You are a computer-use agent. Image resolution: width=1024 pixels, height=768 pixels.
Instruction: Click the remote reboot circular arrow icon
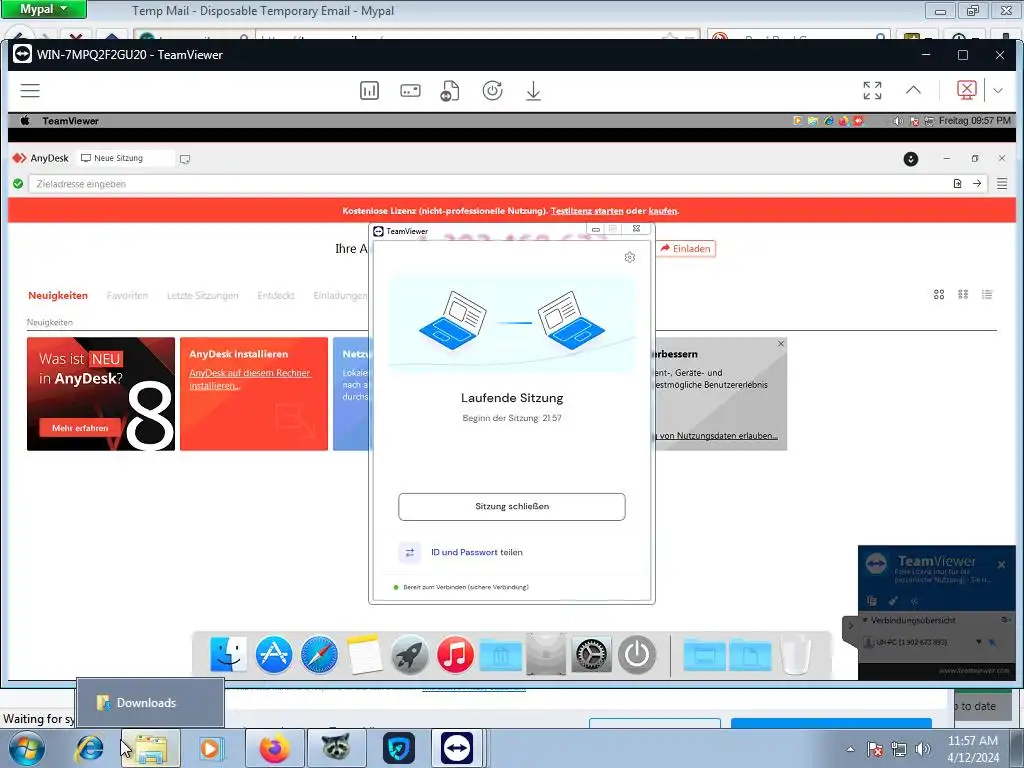492,91
